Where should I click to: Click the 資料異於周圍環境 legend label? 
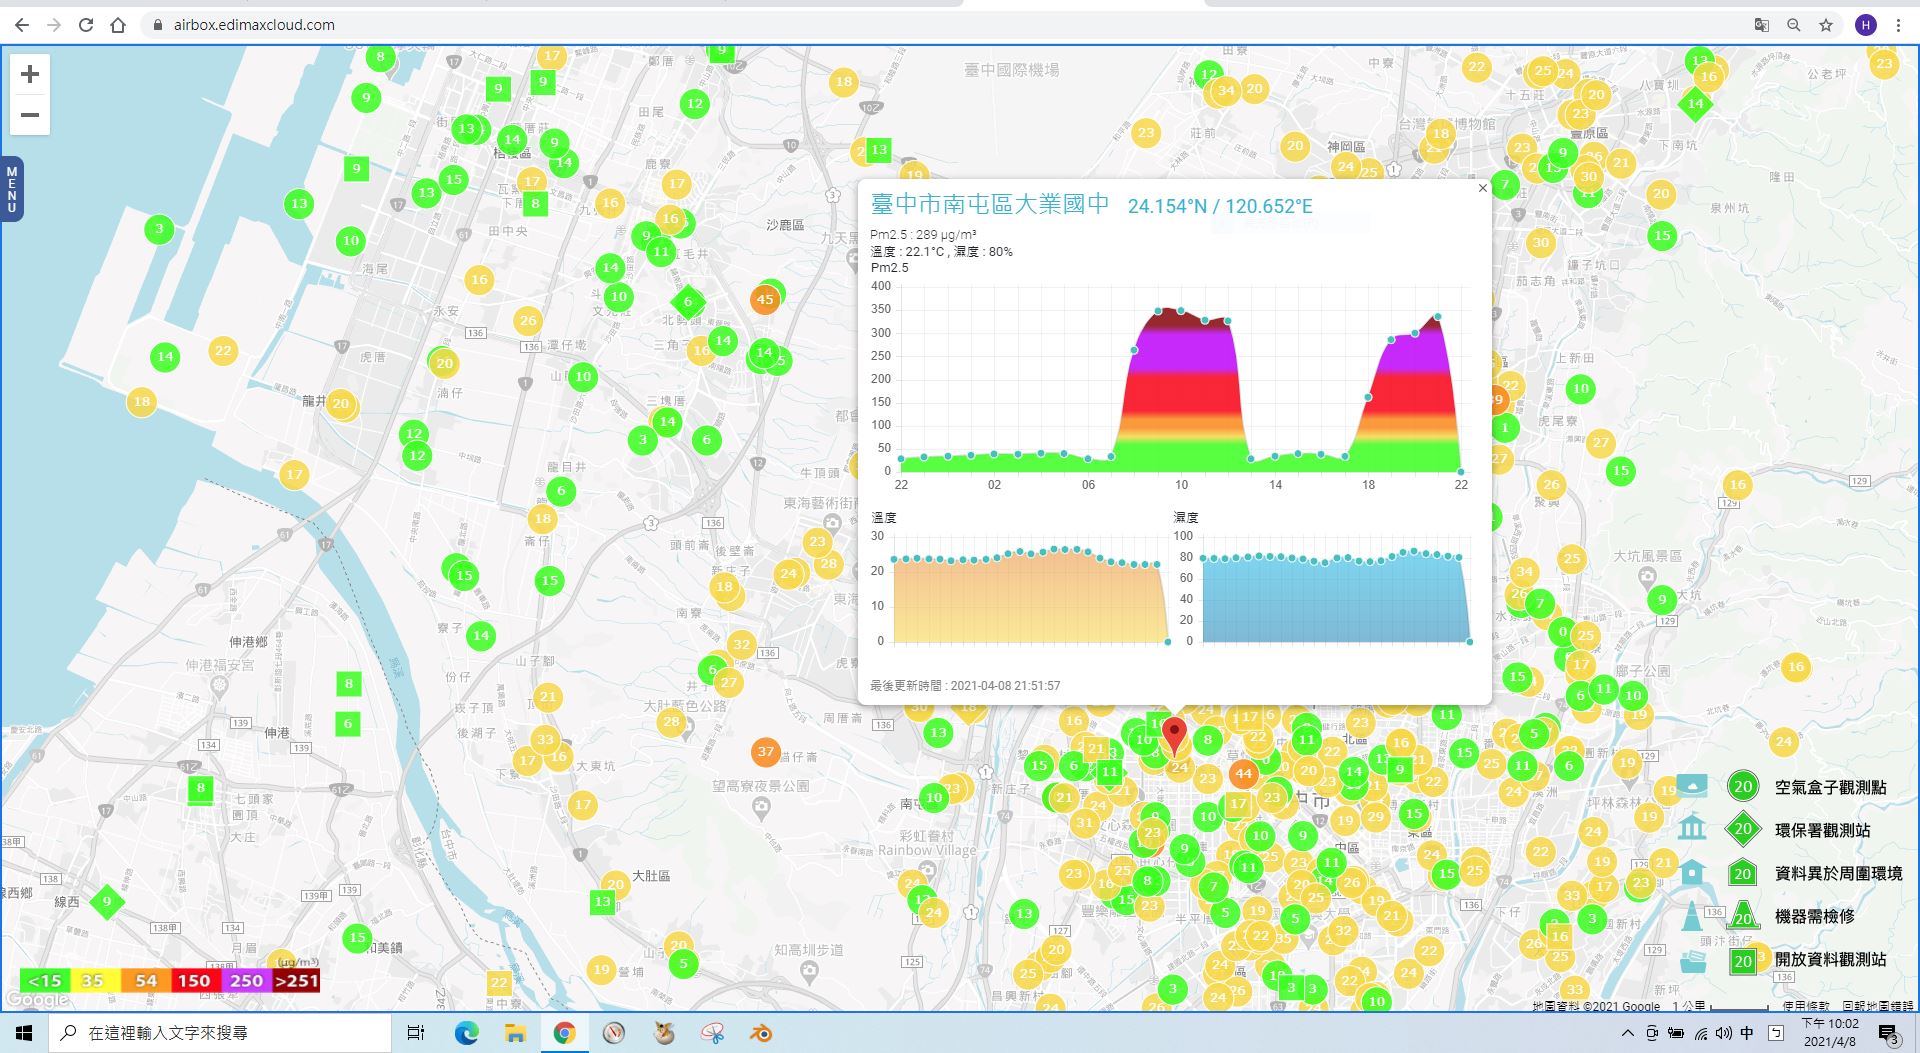(1838, 873)
